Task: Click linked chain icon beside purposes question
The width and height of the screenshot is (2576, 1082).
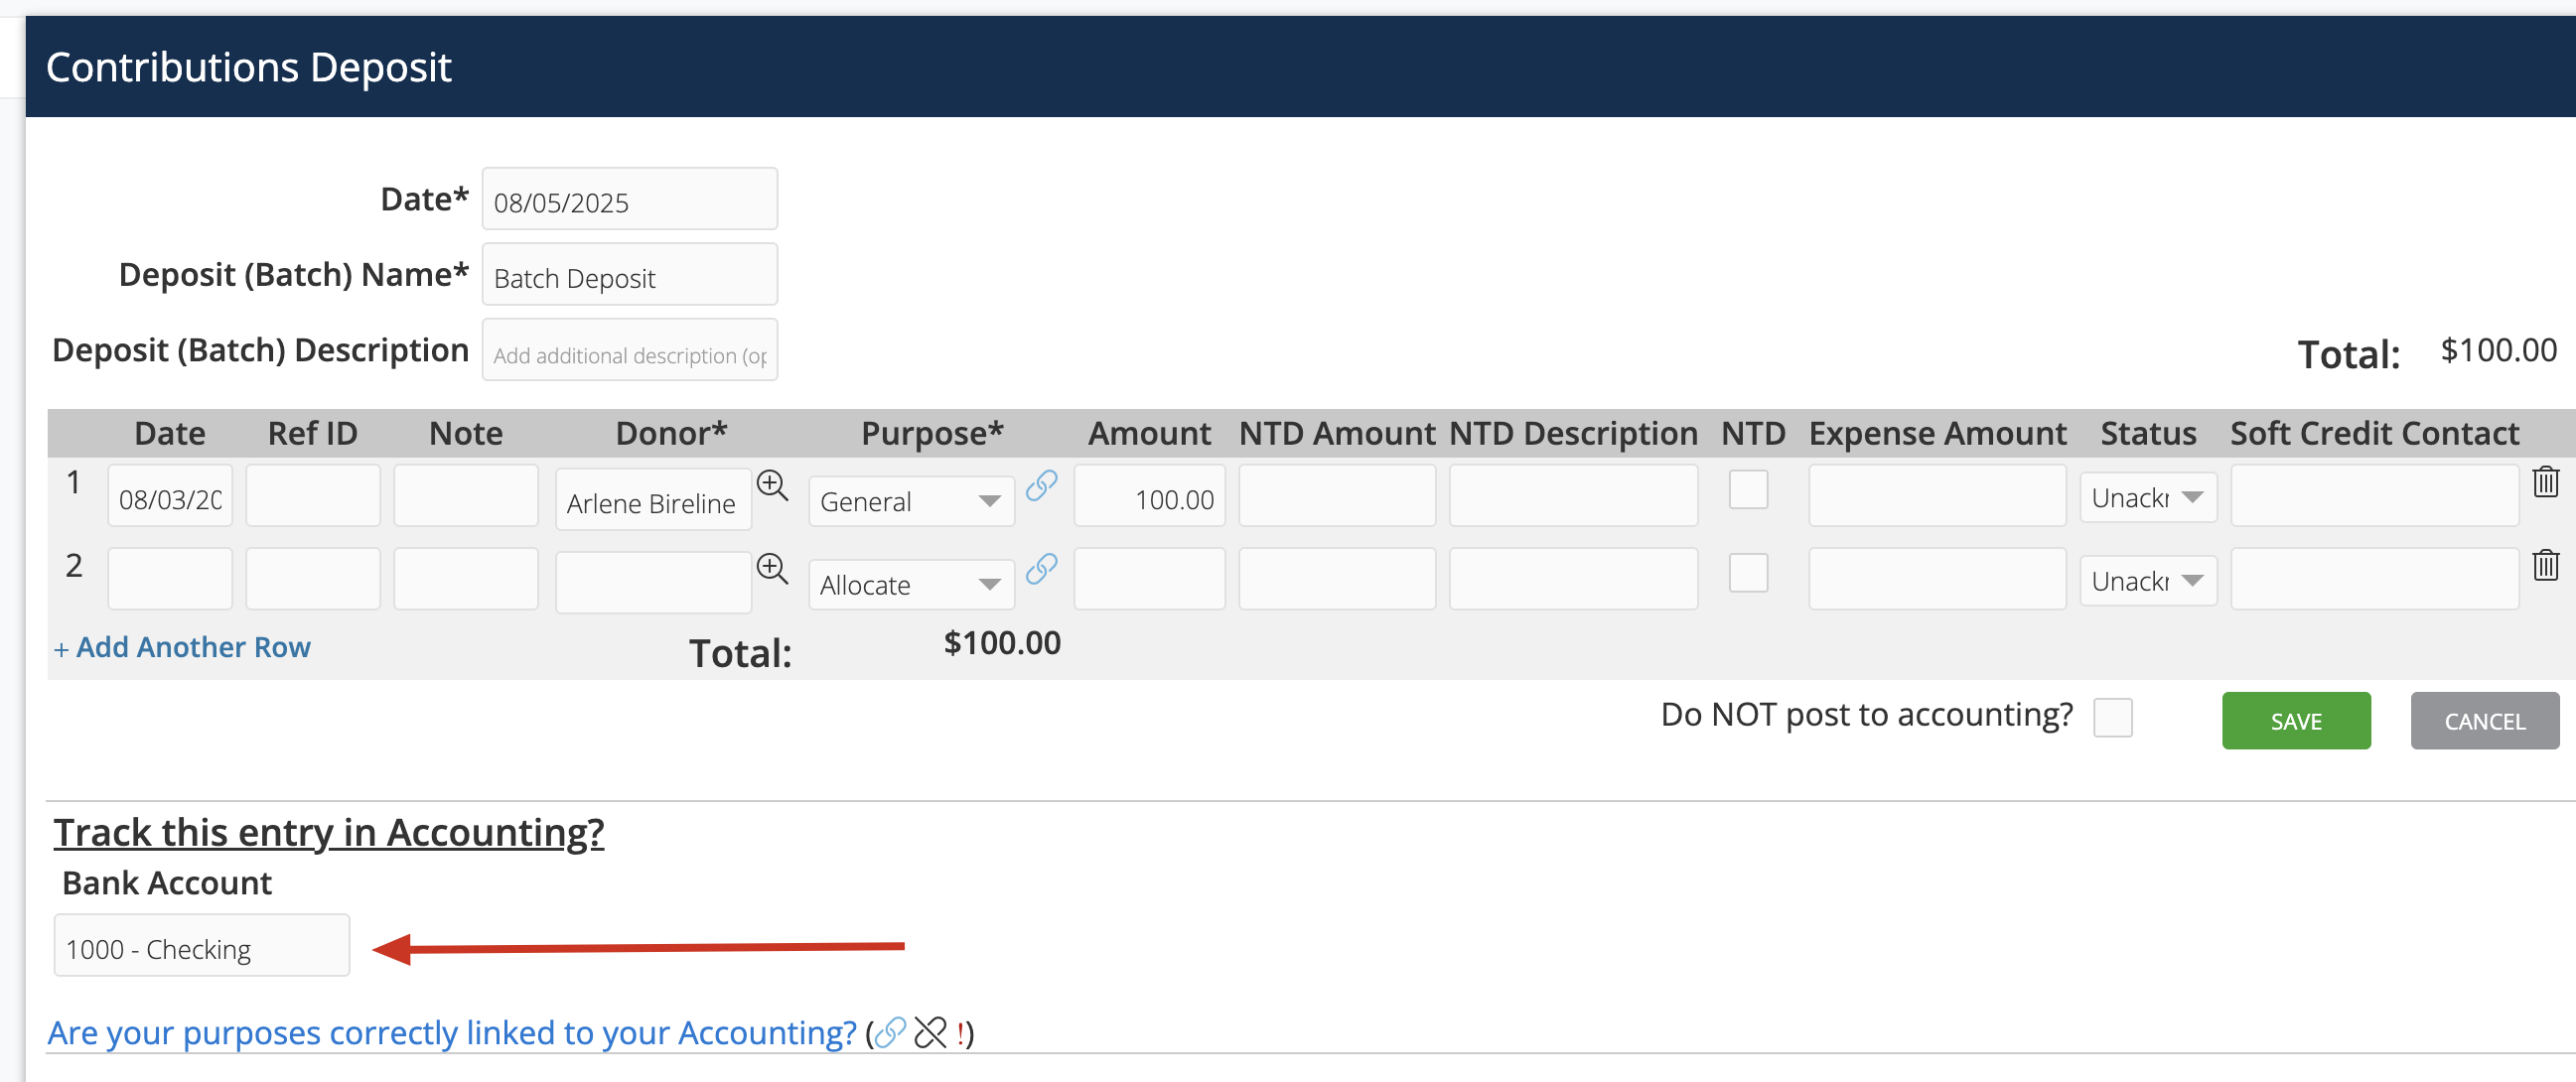Action: (890, 1032)
